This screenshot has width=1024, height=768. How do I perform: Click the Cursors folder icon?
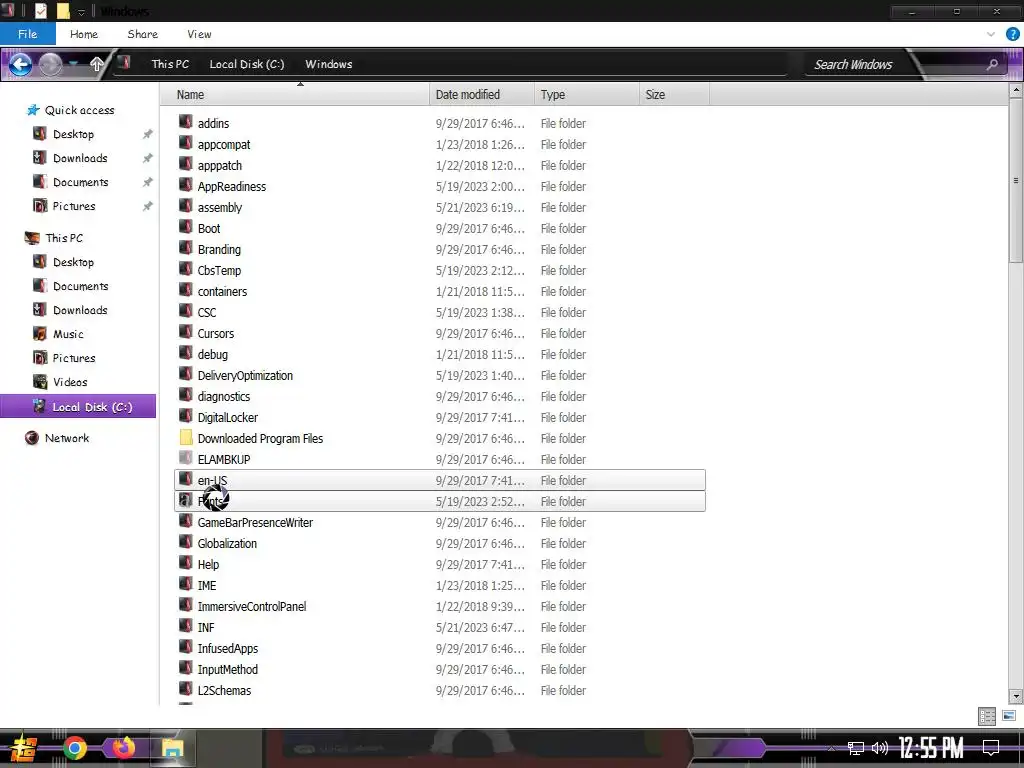click(x=185, y=332)
